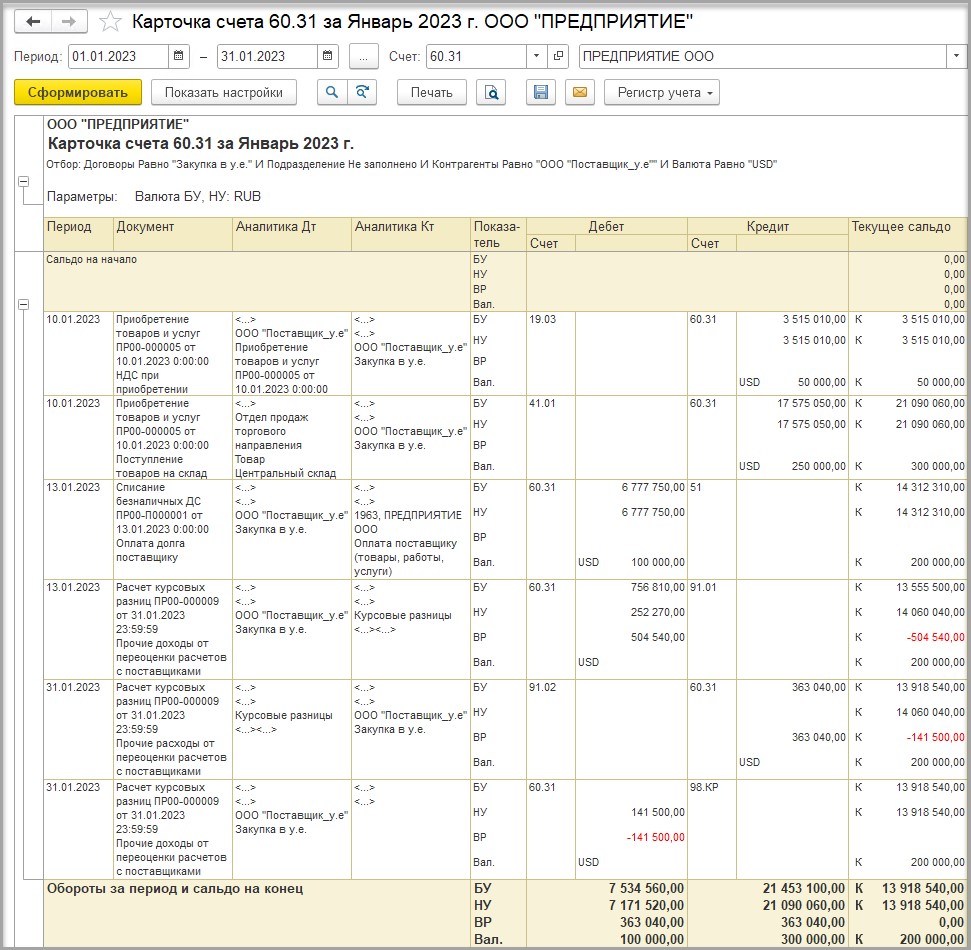Click the Печать button
The image size is (971, 950).
(x=432, y=93)
